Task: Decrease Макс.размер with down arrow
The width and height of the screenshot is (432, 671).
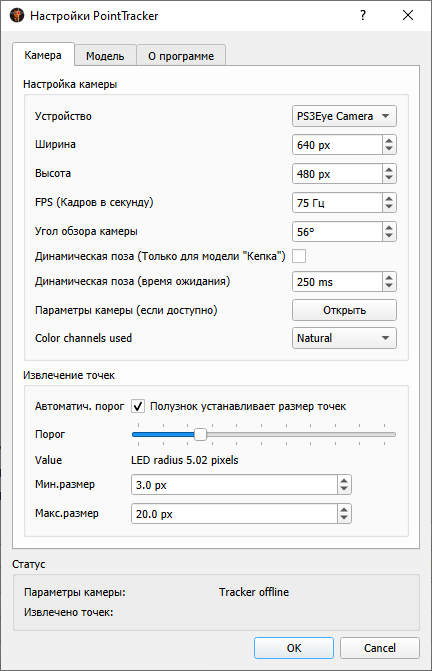Action: (344, 519)
